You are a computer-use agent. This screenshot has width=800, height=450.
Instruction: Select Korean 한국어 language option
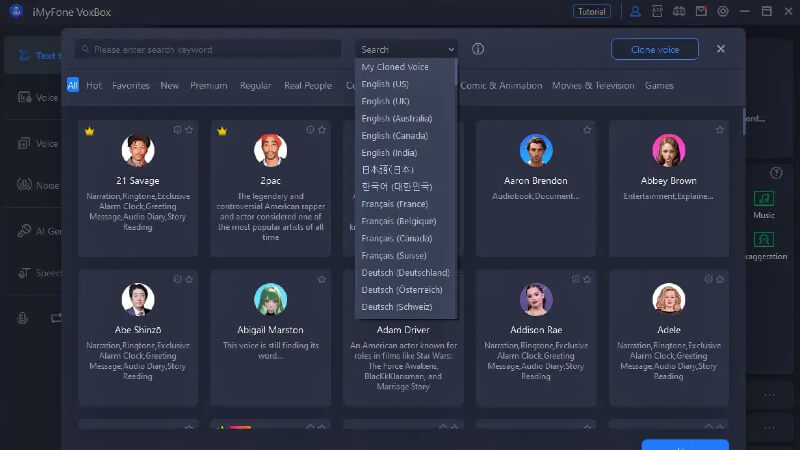tap(396, 187)
